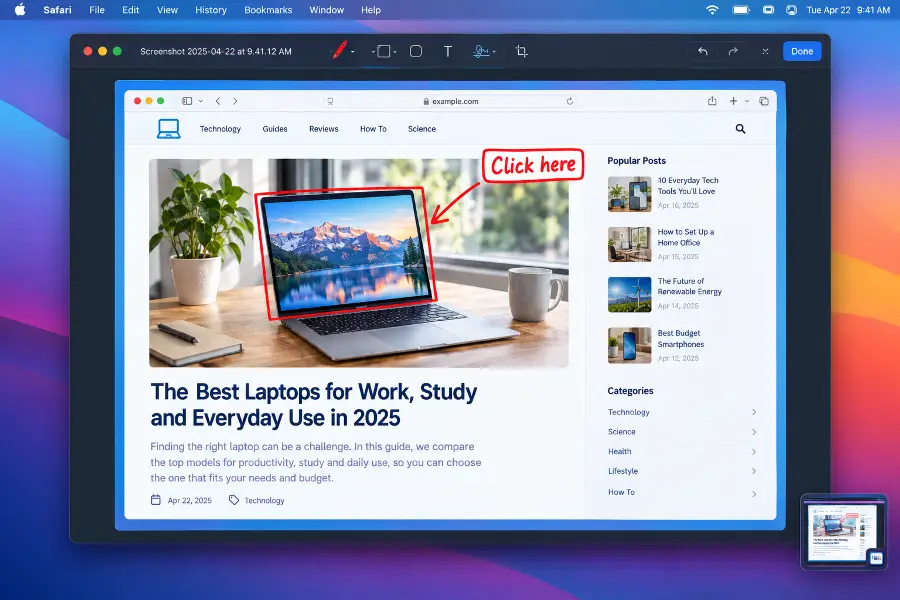Open the sidebar options chevron
The height and width of the screenshot is (600, 900).
201,101
